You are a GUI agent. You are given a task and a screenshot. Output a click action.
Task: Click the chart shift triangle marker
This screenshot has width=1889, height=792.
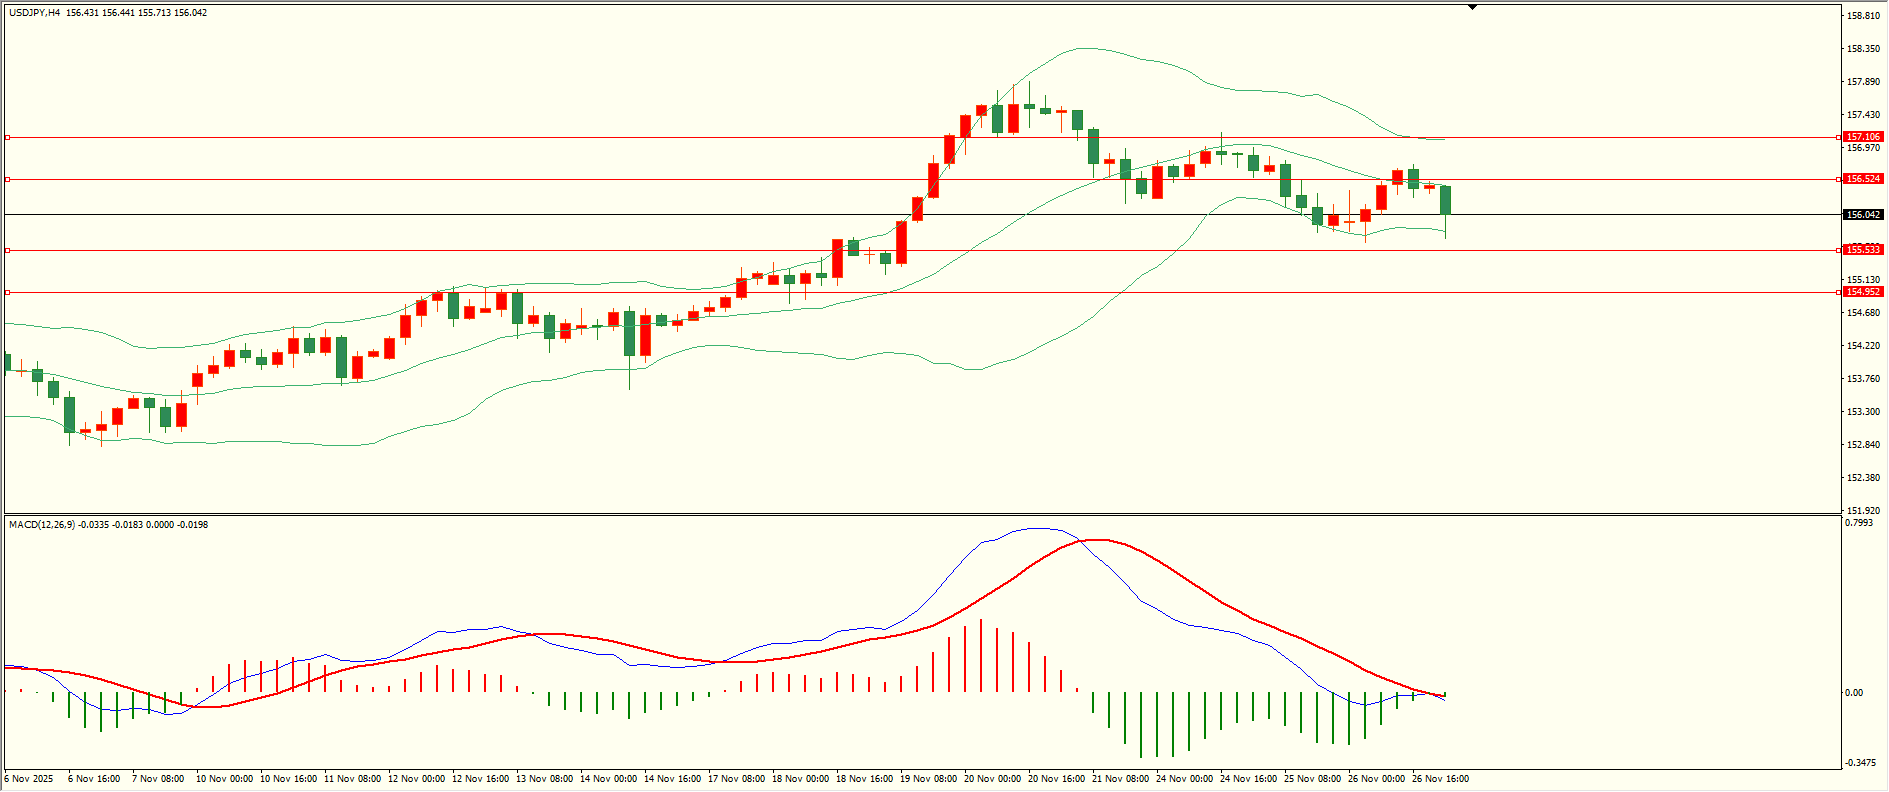pos(1472,8)
